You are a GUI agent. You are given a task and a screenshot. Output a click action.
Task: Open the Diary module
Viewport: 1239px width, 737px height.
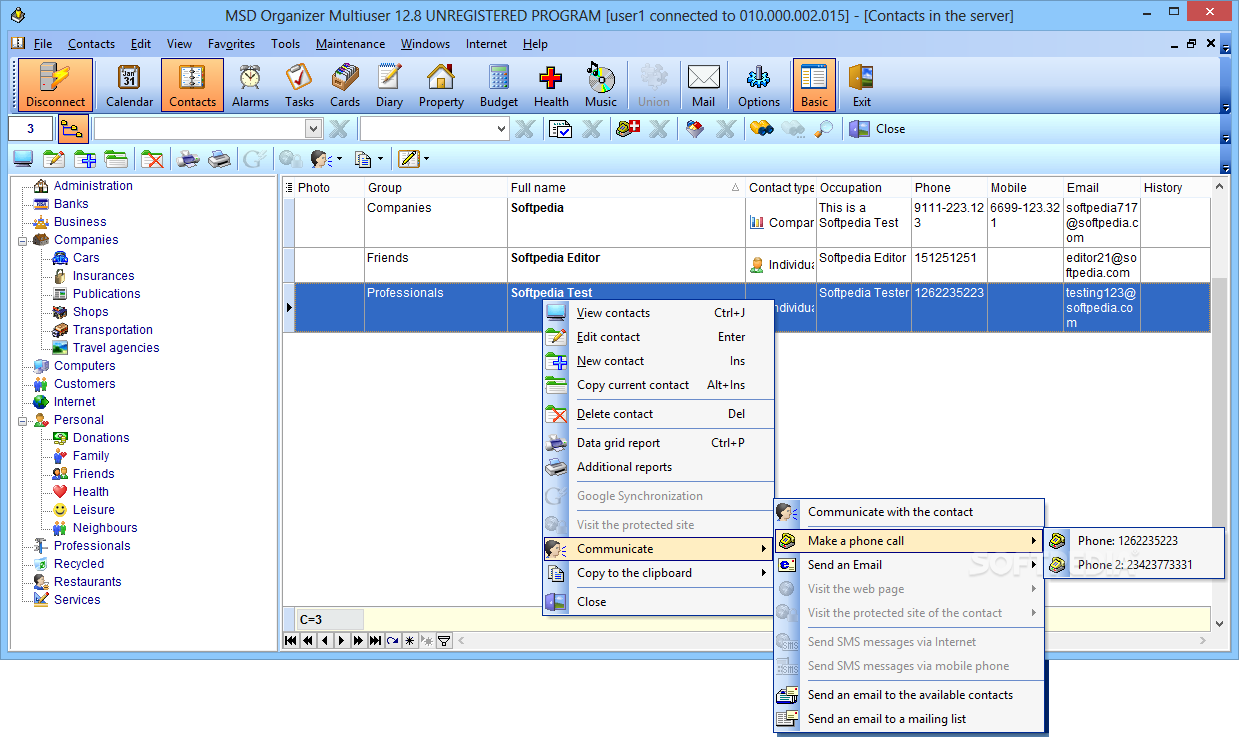click(x=389, y=85)
